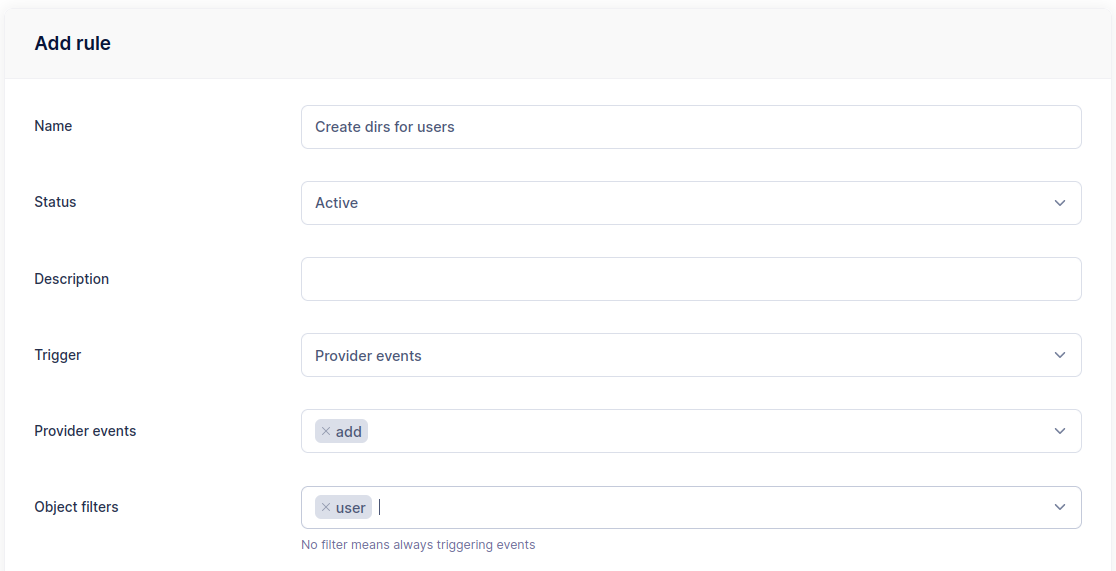The image size is (1116, 571).
Task: Click the 'Trigger' field label
Action: pos(58,355)
